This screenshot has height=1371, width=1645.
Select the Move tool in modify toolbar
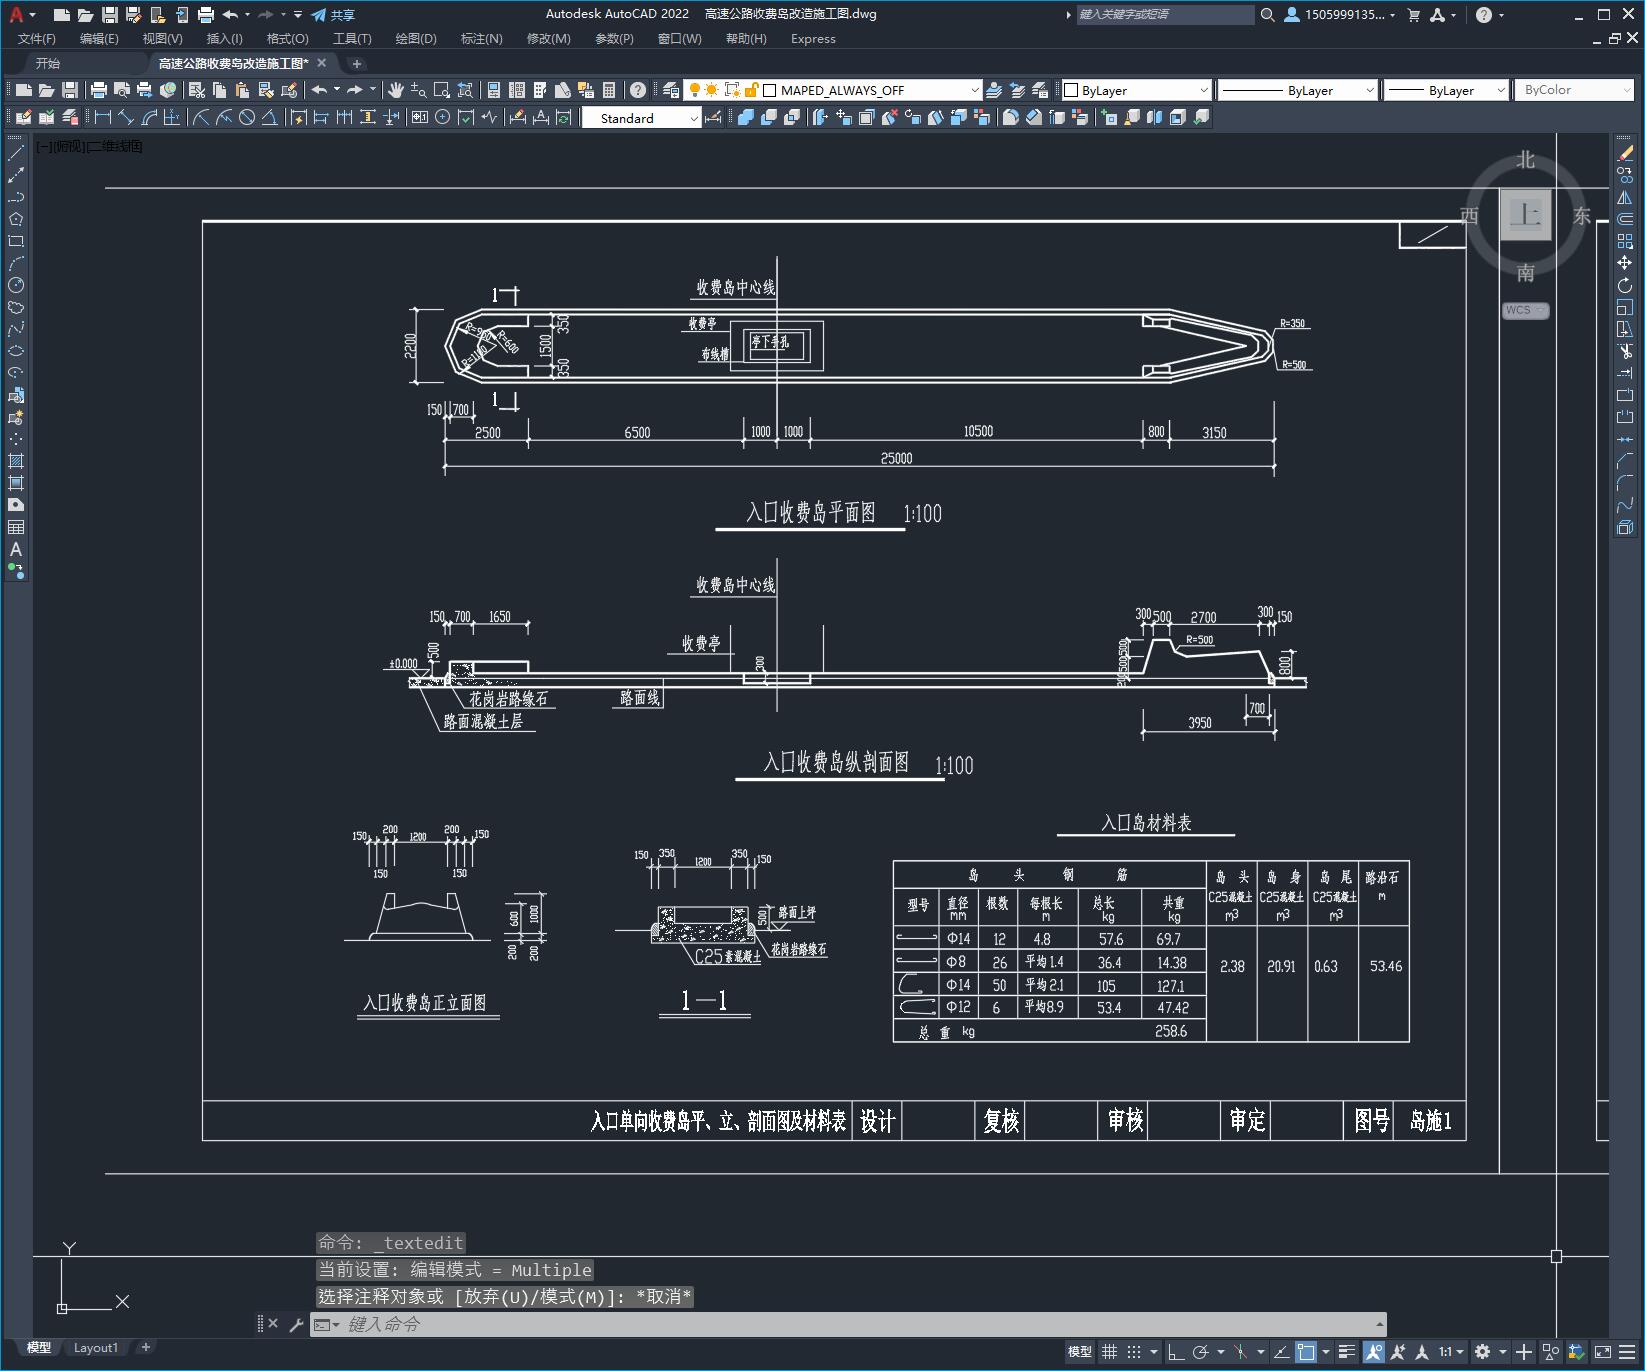(x=1625, y=263)
